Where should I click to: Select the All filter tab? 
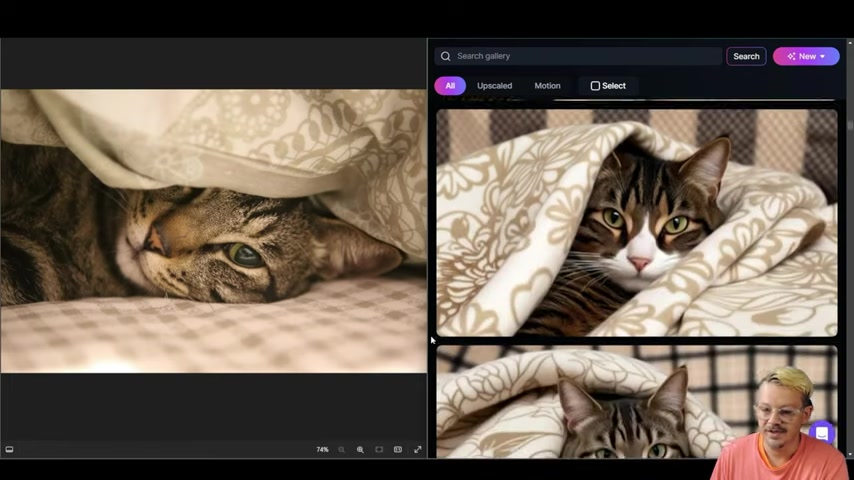[450, 86]
